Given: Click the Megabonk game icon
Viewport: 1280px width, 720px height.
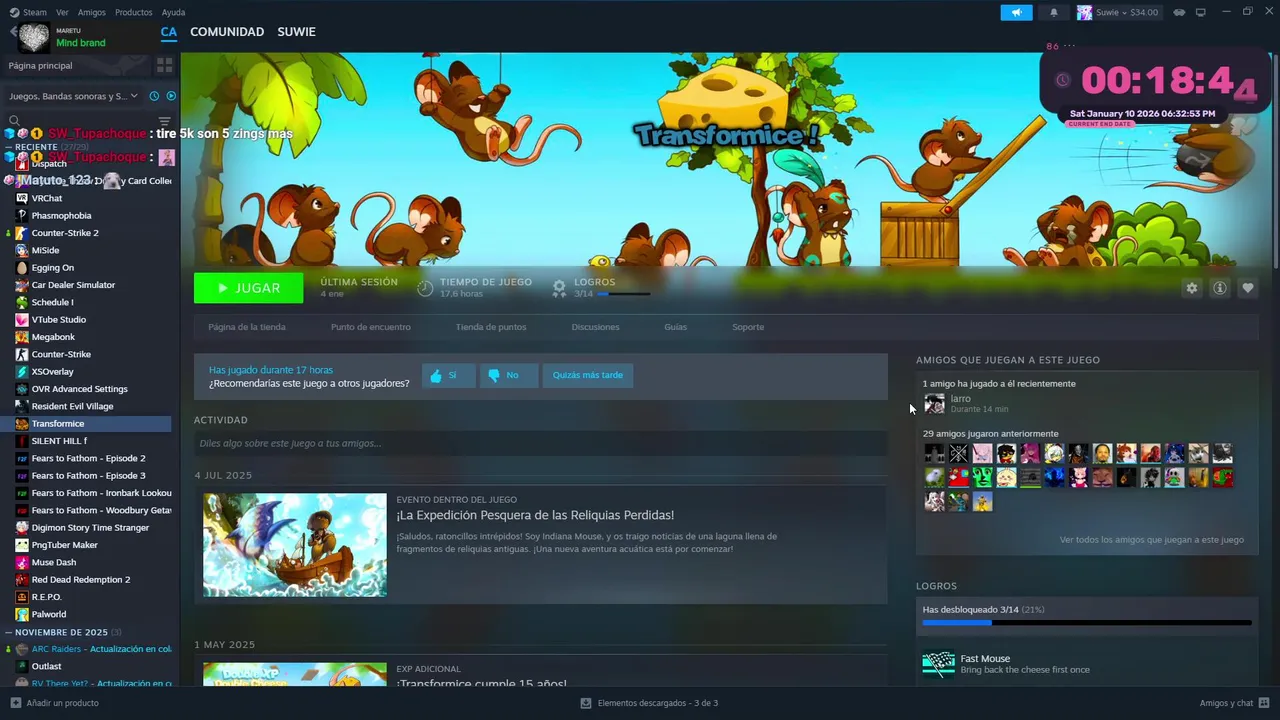Looking at the screenshot, I should pyautogui.click(x=22, y=337).
